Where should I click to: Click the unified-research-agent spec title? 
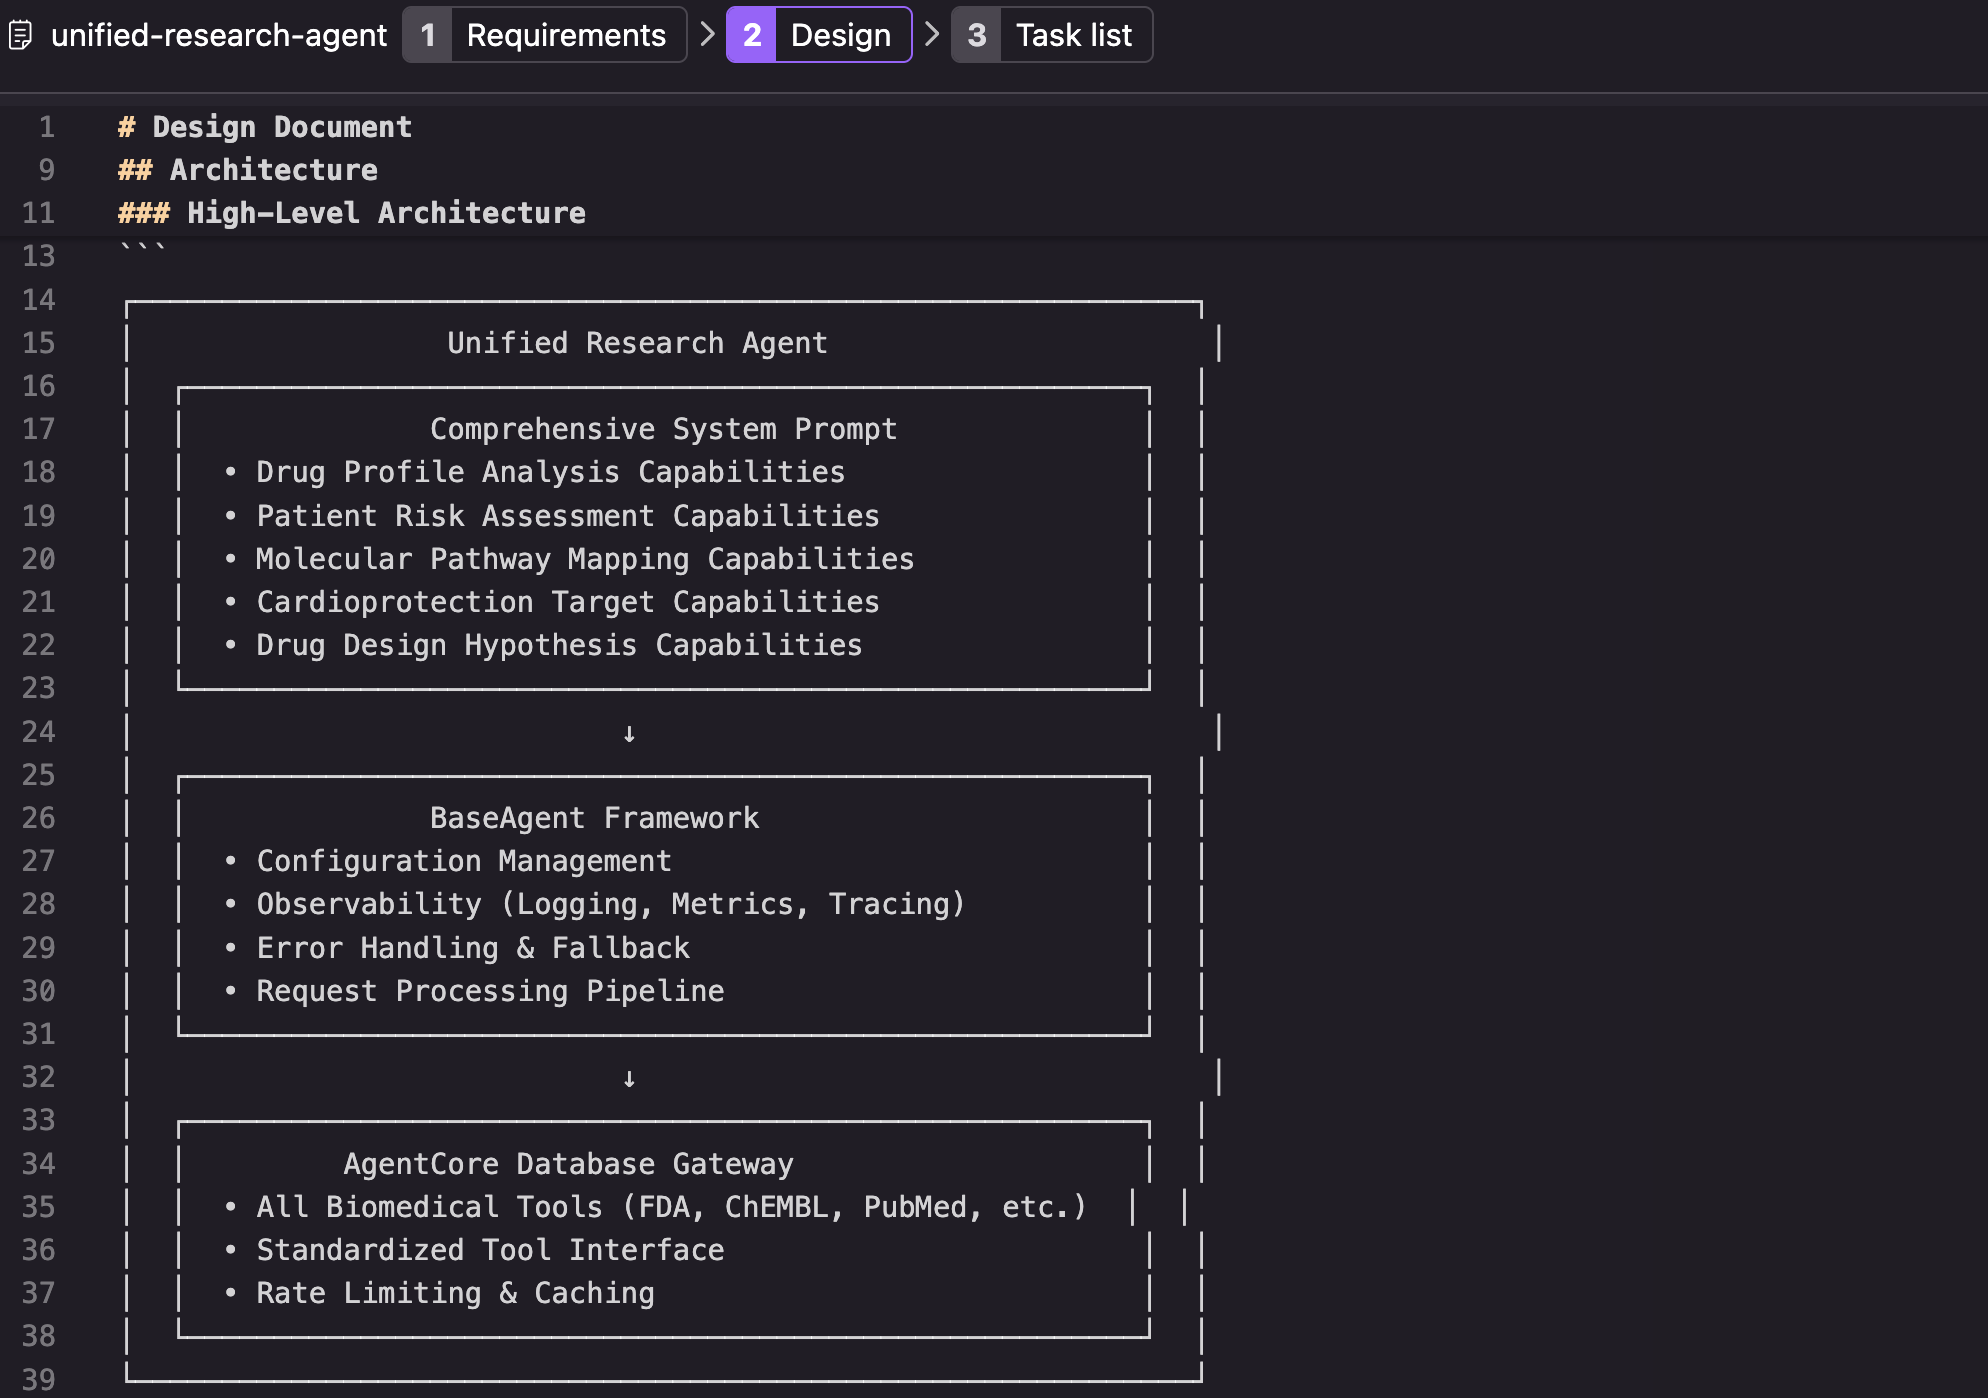219,36
